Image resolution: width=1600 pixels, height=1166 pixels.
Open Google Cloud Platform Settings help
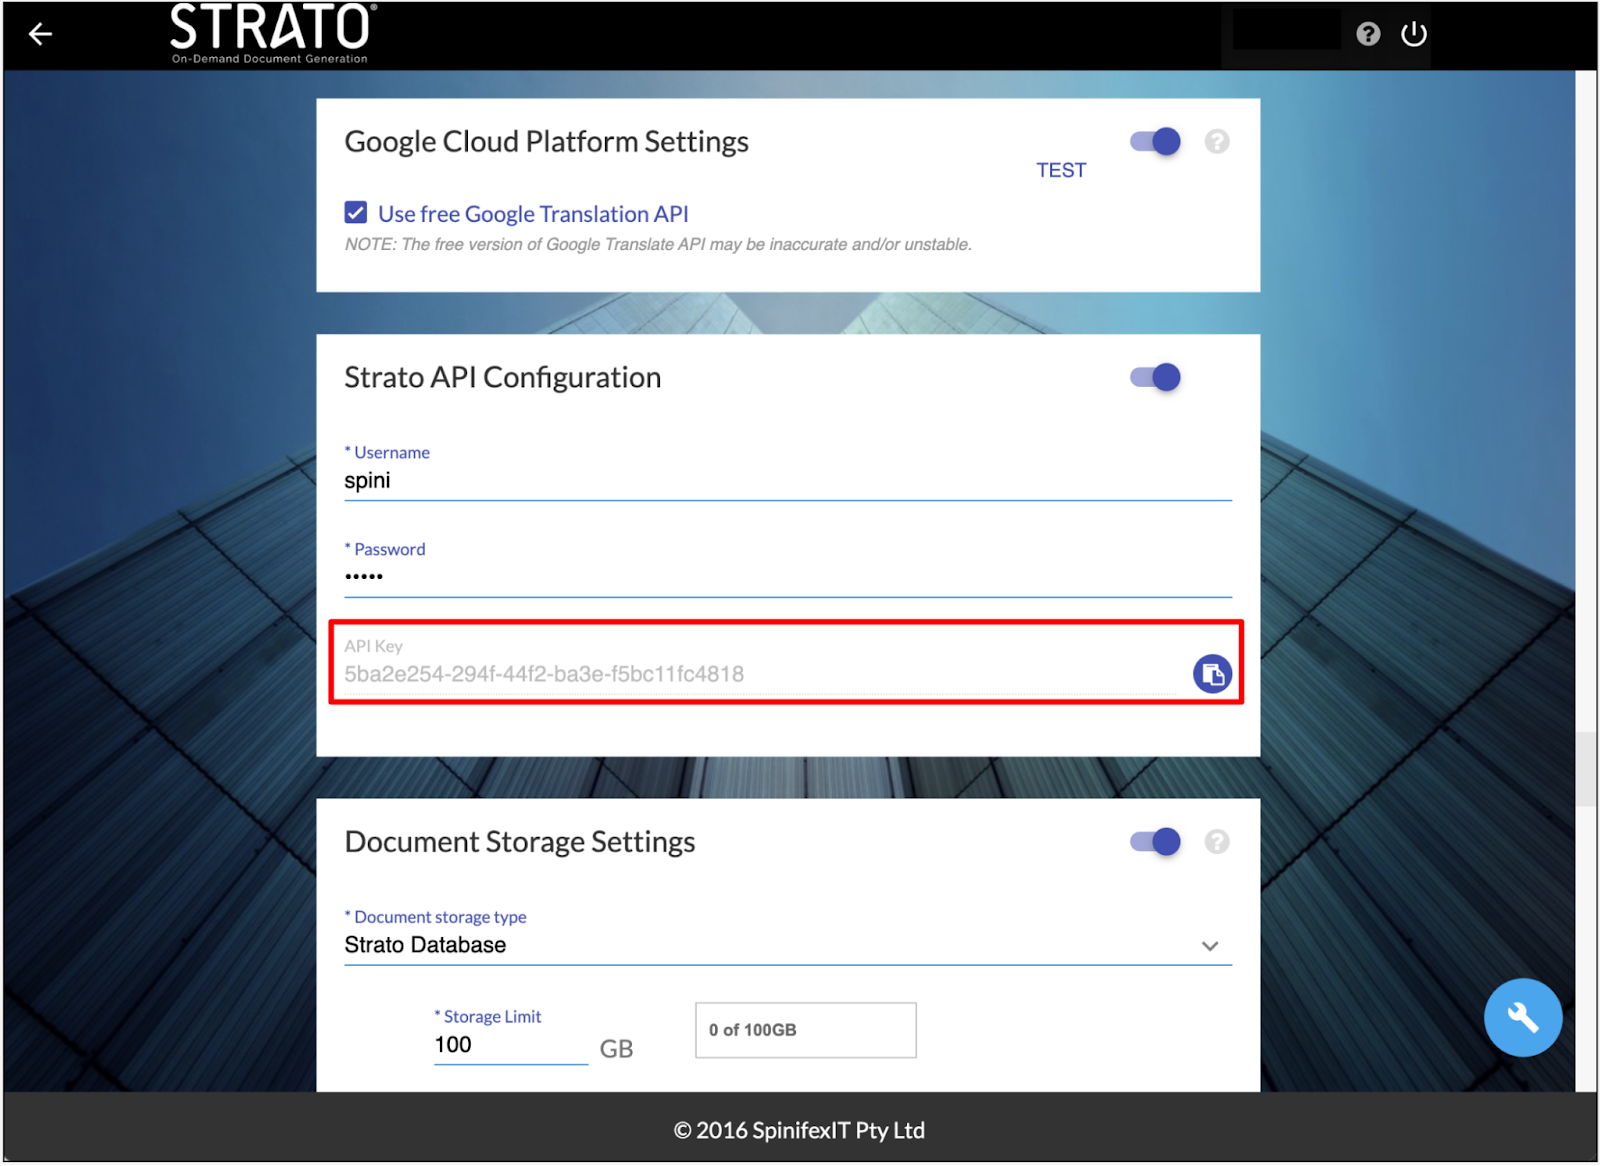pyautogui.click(x=1216, y=142)
